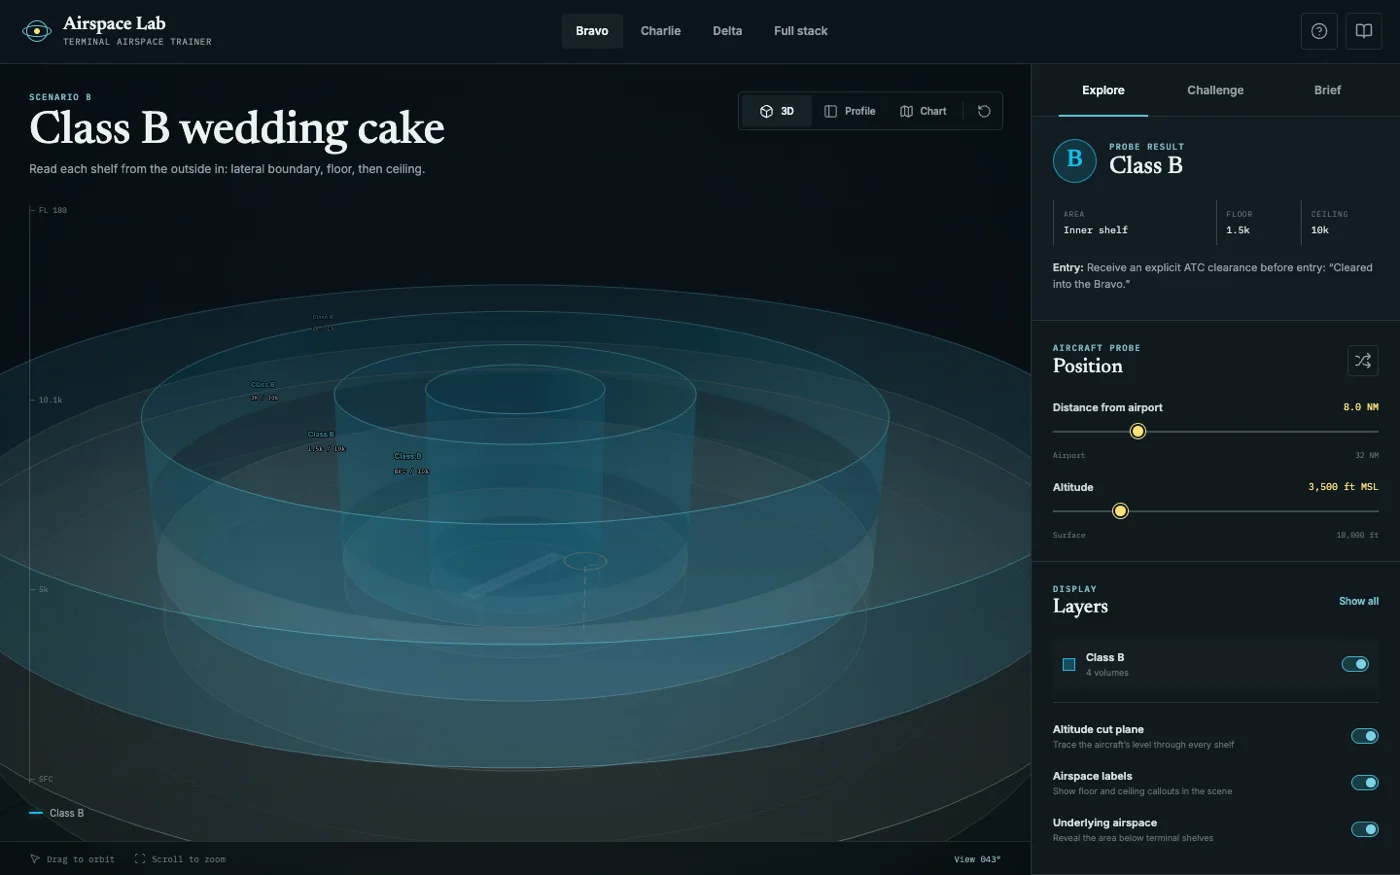Click the '8.0 NM' distance value
1400x875 pixels.
1360,407
